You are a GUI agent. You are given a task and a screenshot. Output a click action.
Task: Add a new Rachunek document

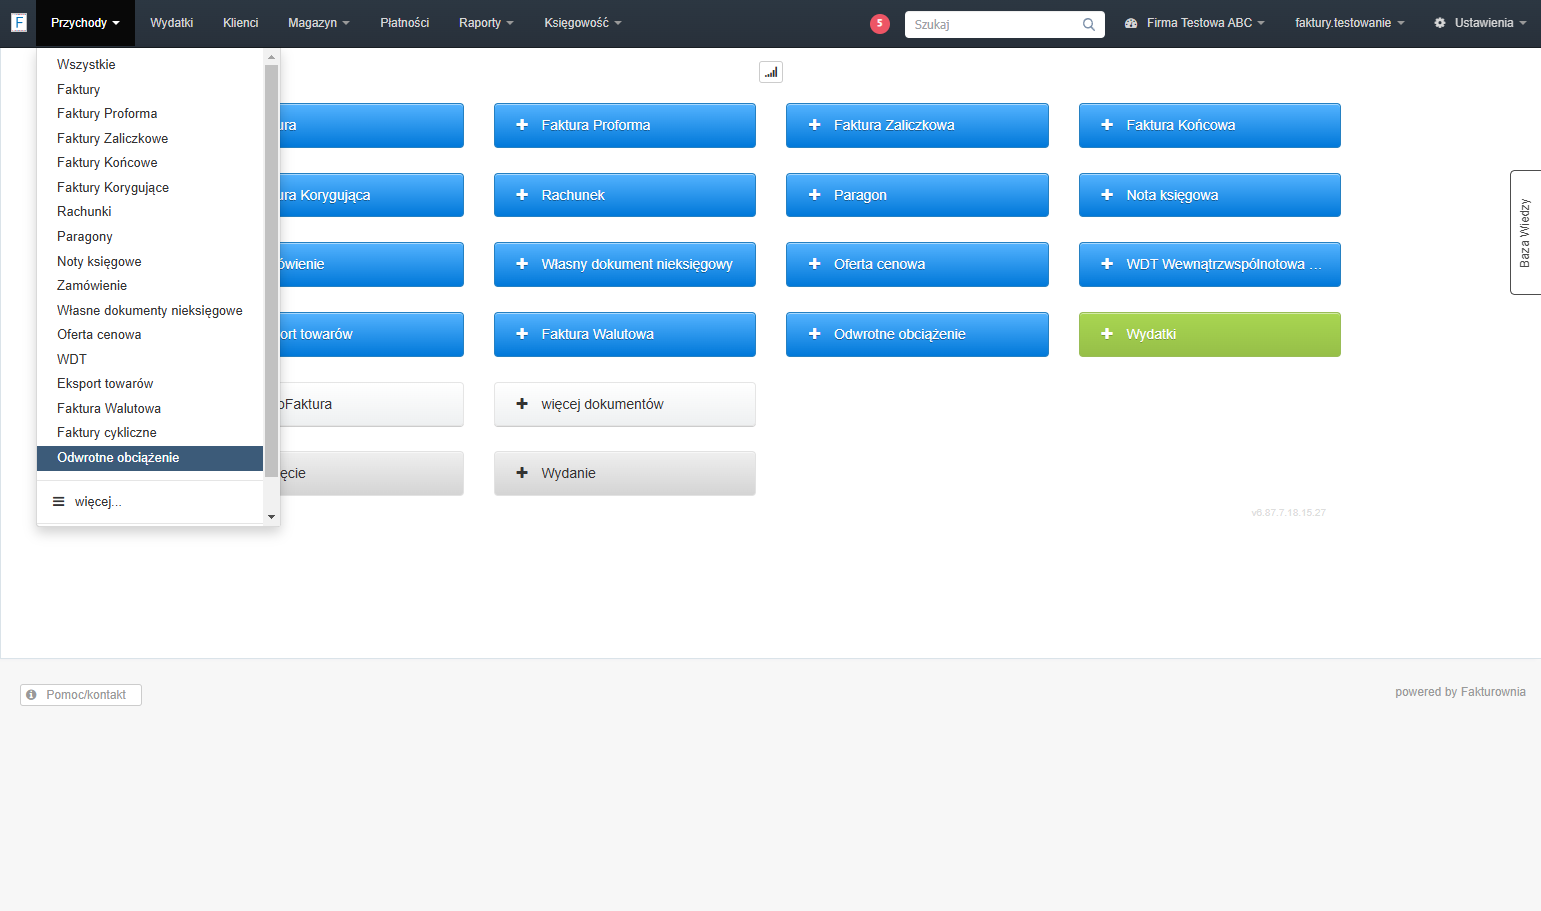[625, 195]
